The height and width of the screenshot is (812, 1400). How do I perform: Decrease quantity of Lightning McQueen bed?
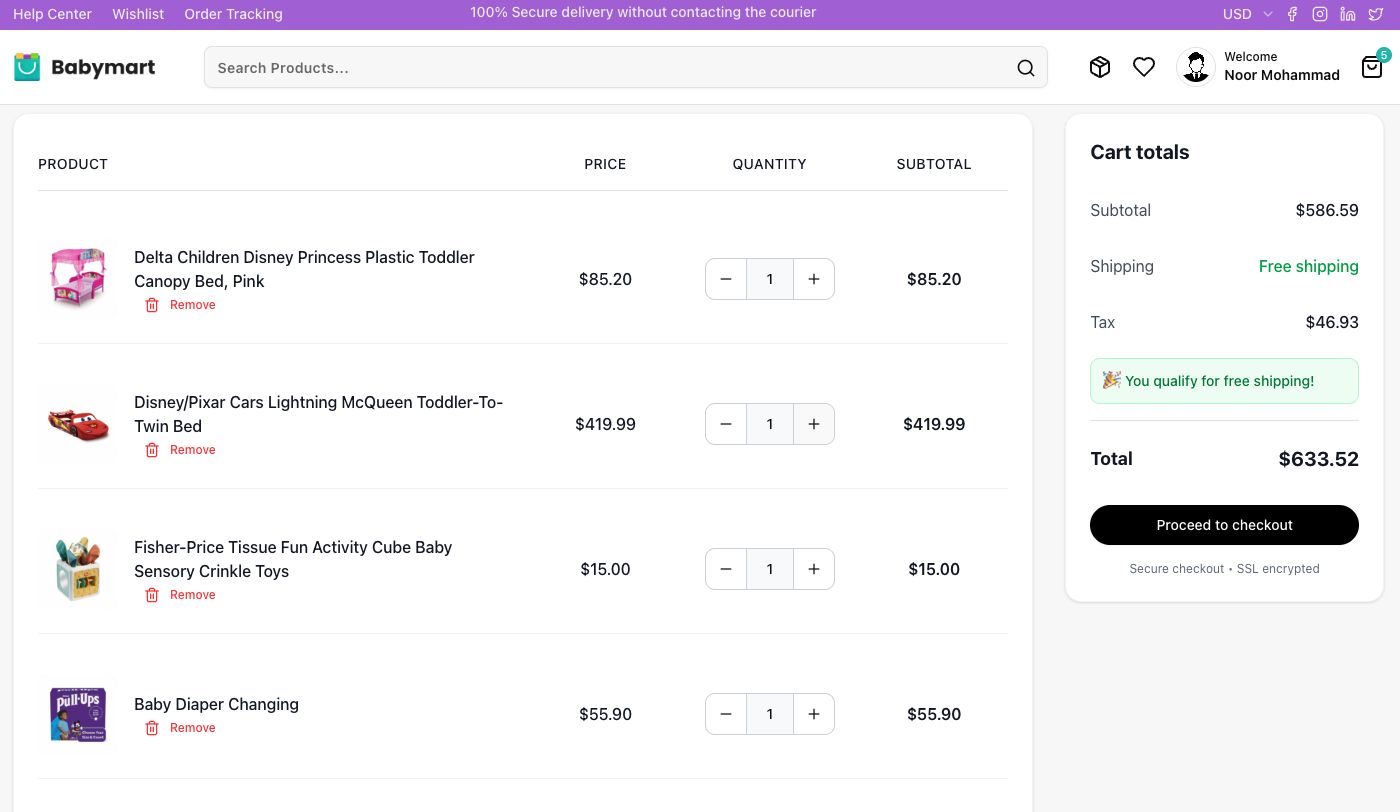[x=726, y=424]
